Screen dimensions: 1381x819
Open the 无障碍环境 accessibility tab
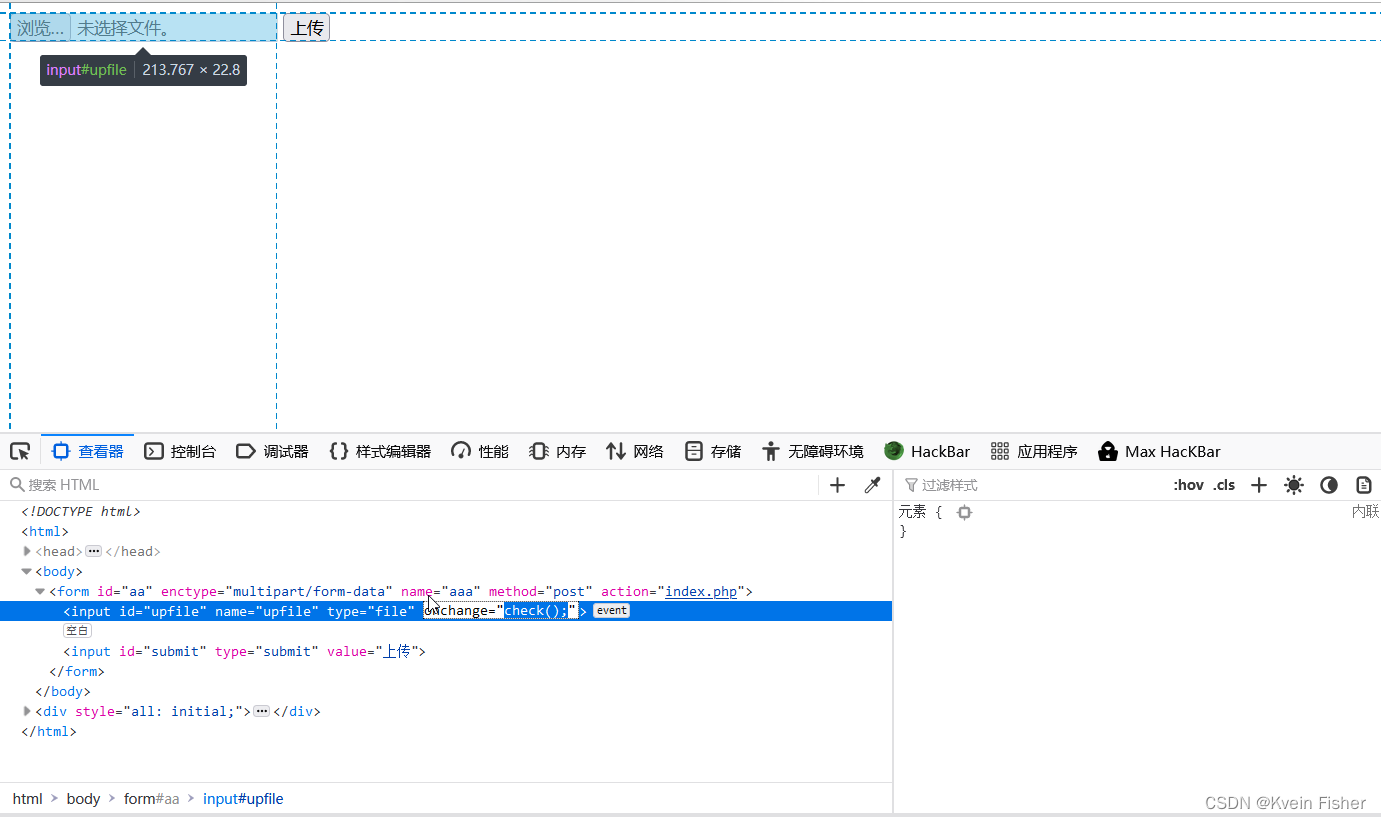[812, 451]
